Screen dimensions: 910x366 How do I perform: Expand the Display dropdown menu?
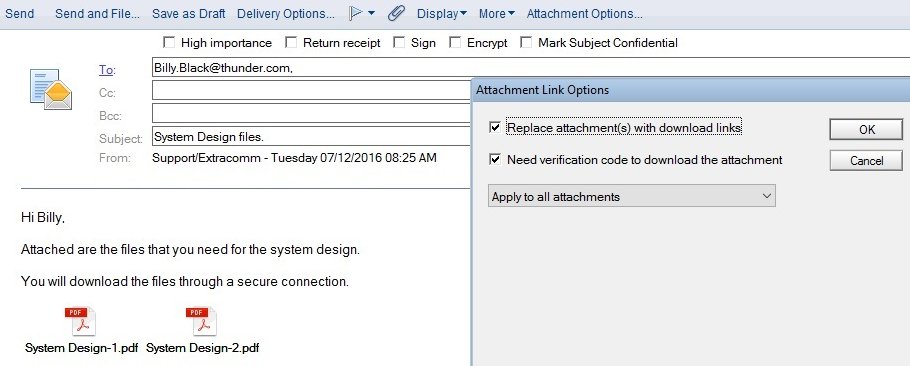pyautogui.click(x=442, y=14)
